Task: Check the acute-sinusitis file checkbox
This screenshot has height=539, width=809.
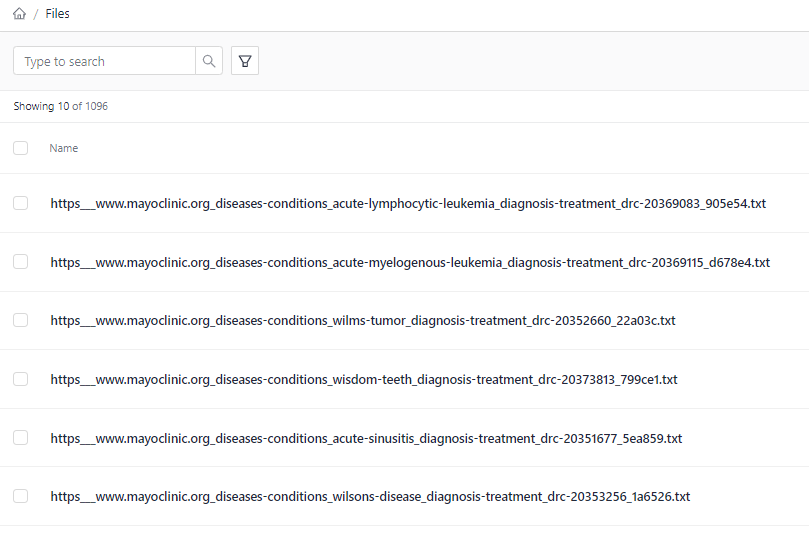Action: click(x=21, y=438)
